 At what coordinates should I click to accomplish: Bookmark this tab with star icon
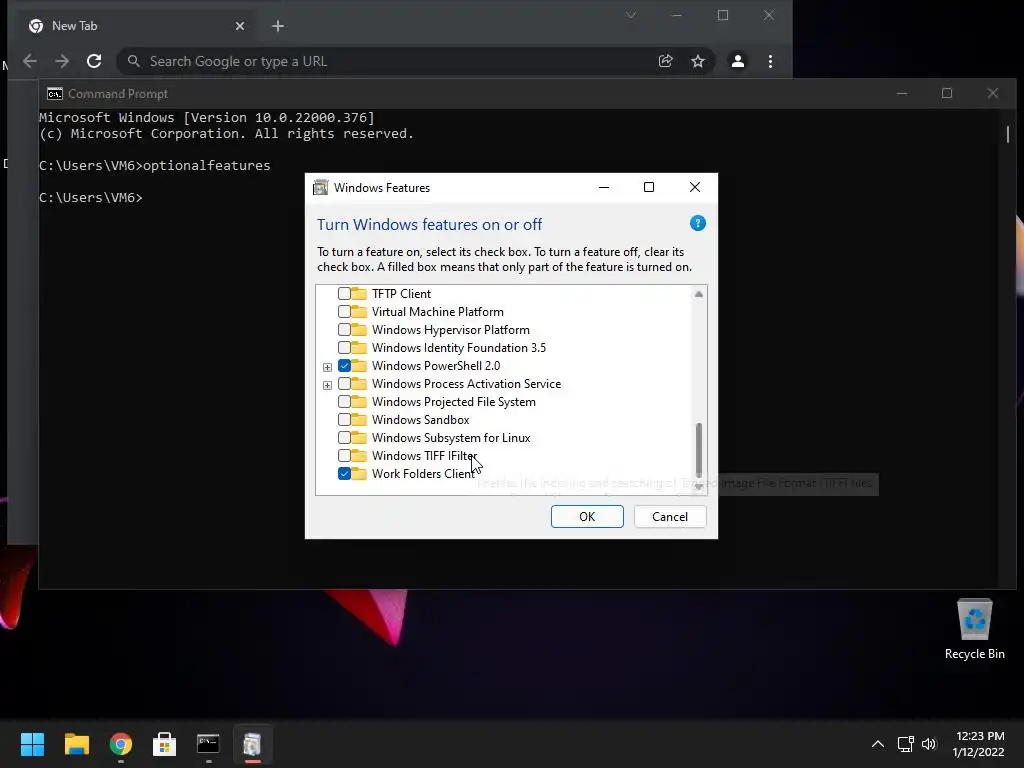[697, 61]
